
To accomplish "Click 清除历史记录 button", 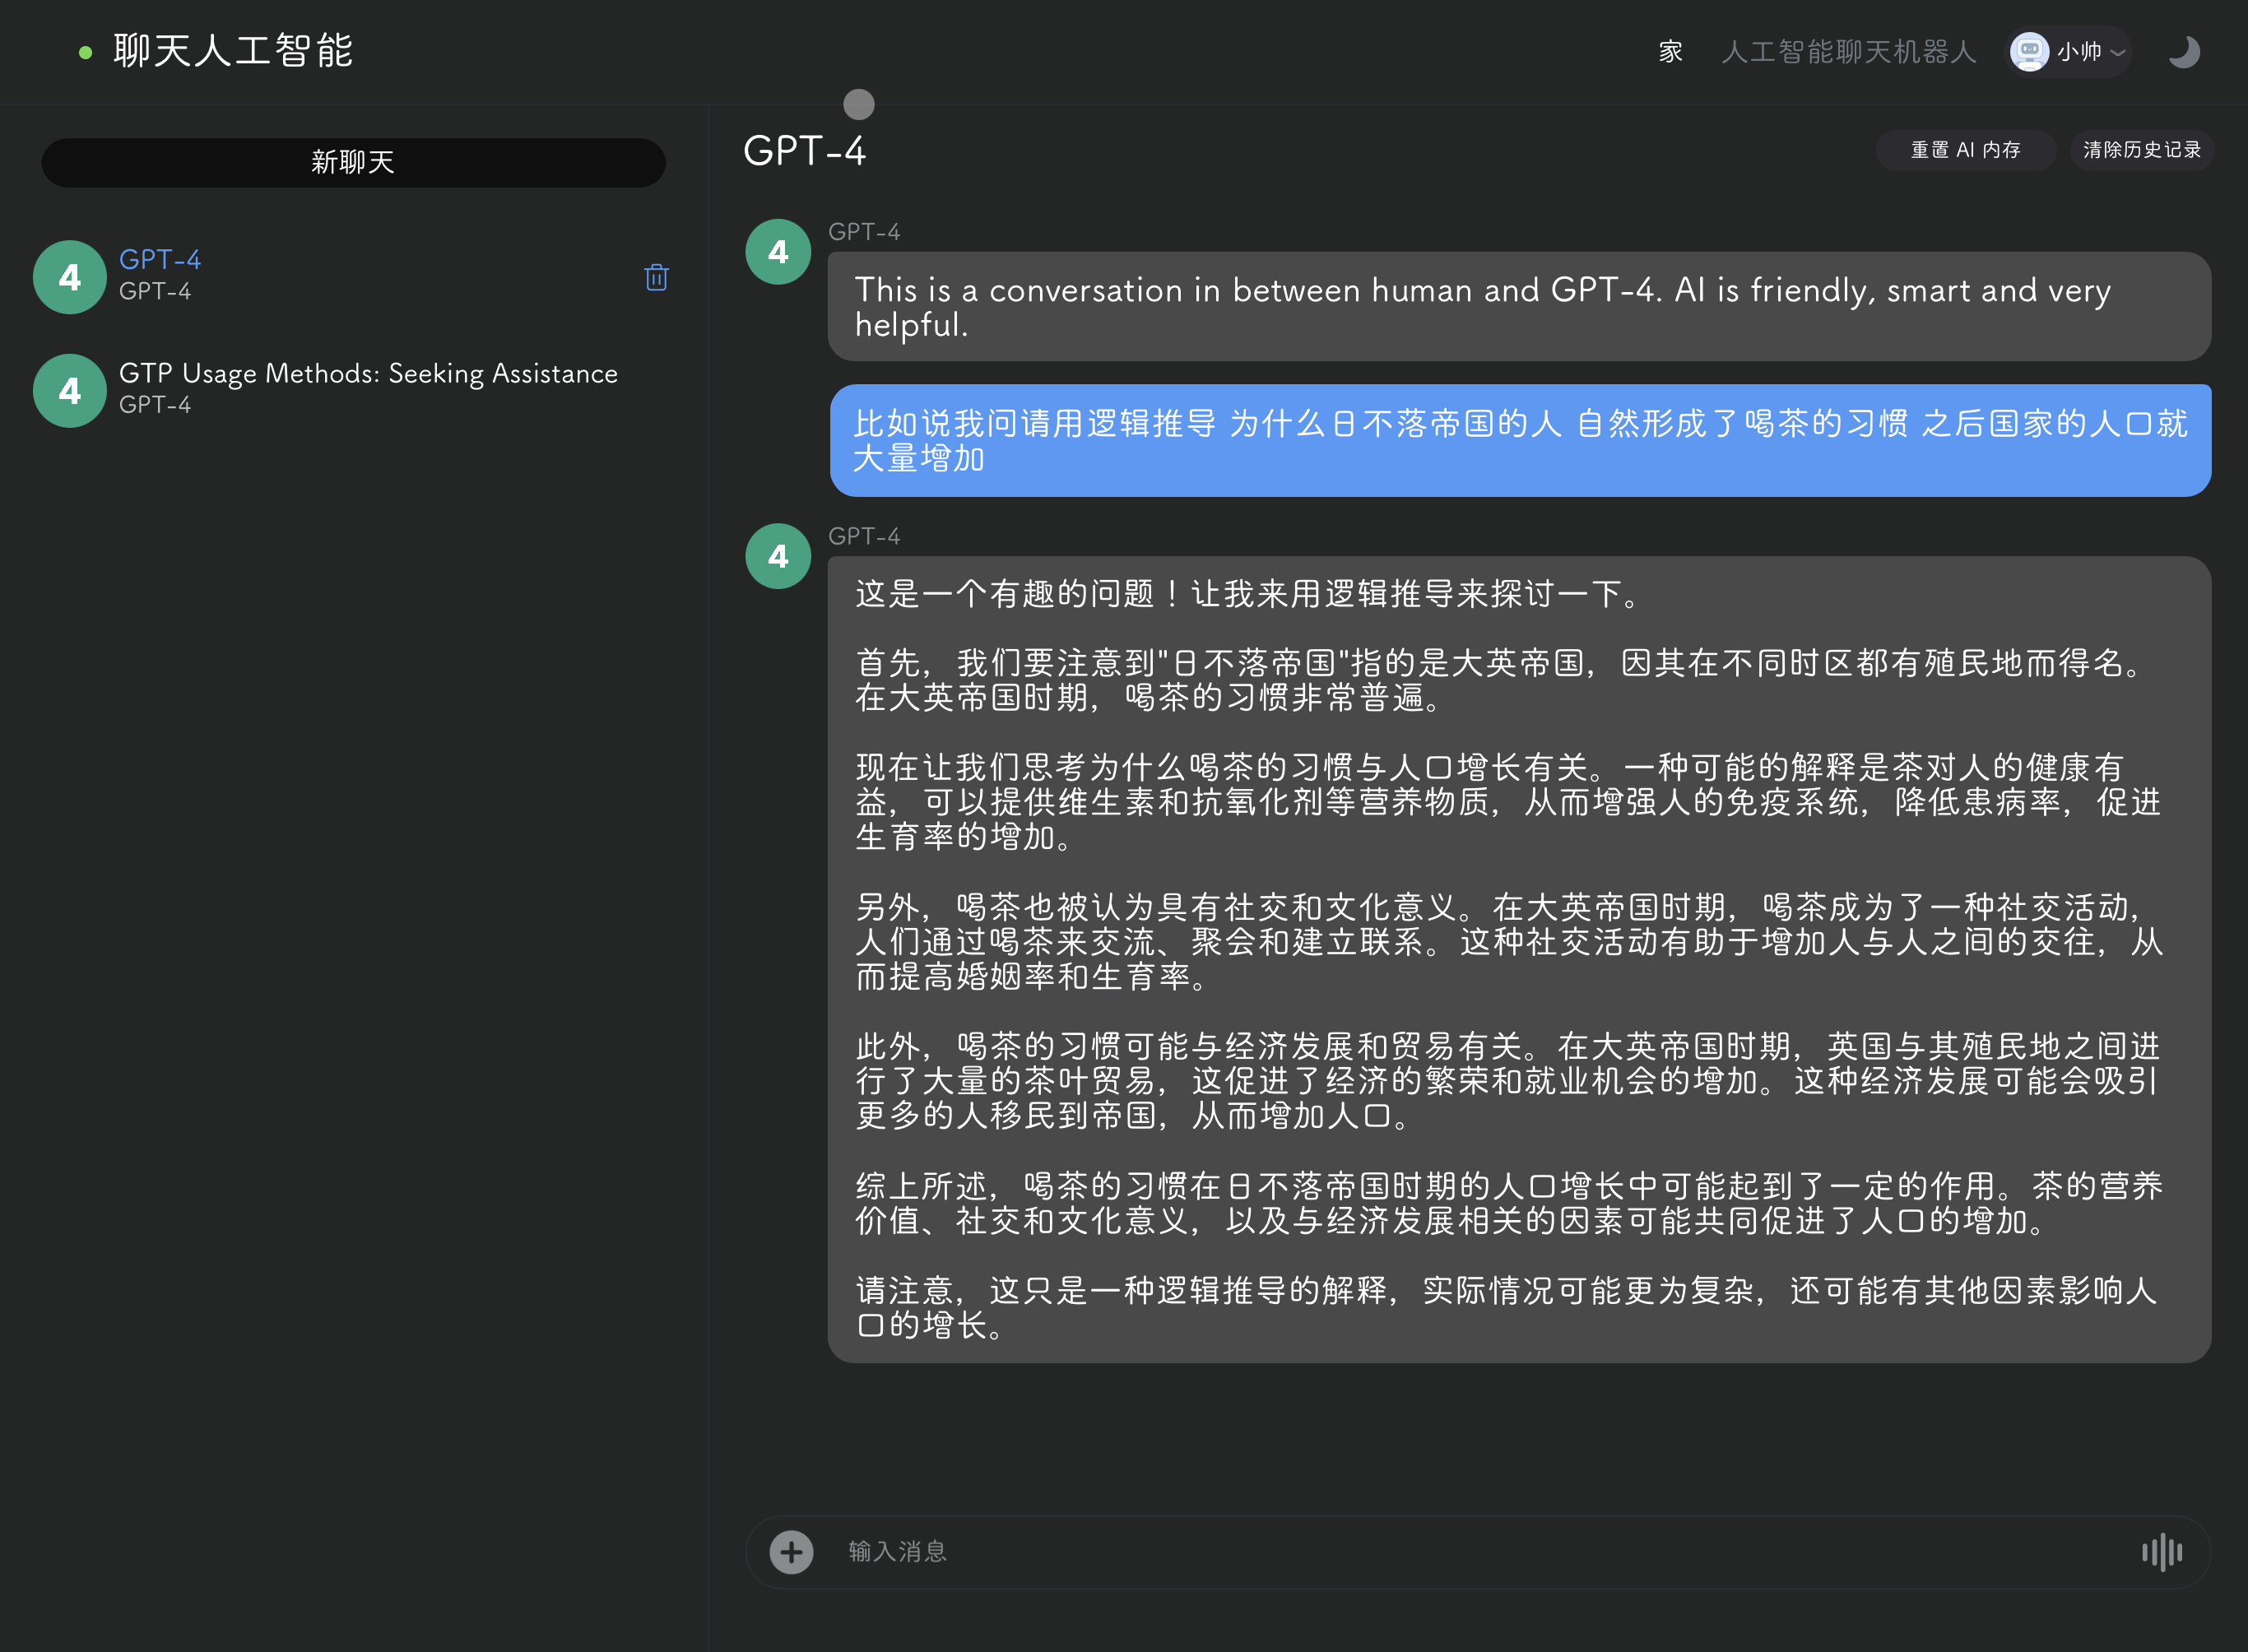I will (x=2142, y=150).
